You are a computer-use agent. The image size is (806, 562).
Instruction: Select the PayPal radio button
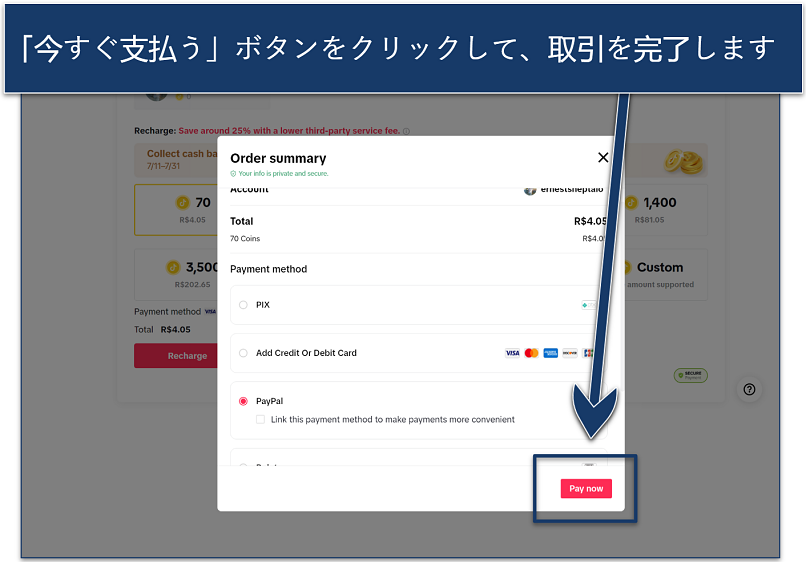pos(243,401)
